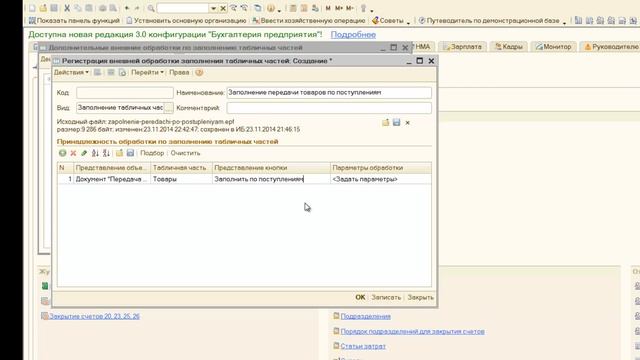Screen dimensions: 640x360
Task: Click the Cut scissors icon in the main toolbar
Action: pos(67,8)
